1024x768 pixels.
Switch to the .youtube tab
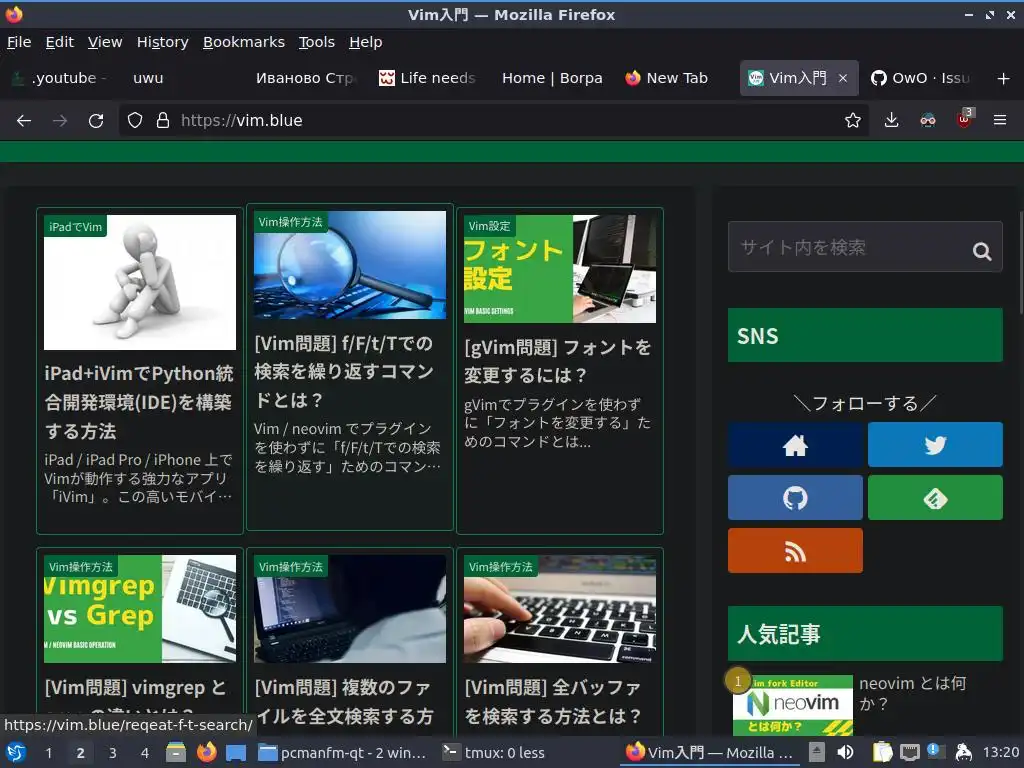(62, 78)
